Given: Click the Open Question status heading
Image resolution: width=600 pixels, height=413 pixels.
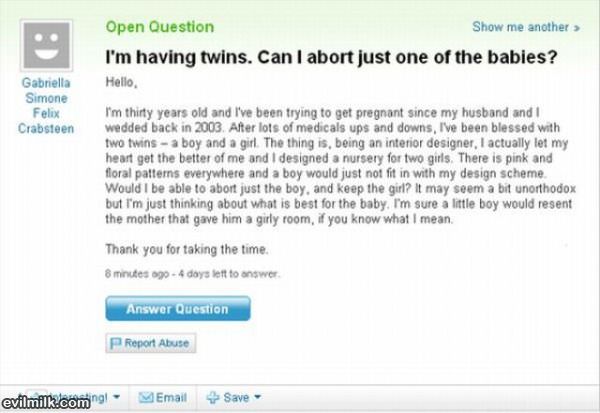Looking at the screenshot, I should (160, 27).
